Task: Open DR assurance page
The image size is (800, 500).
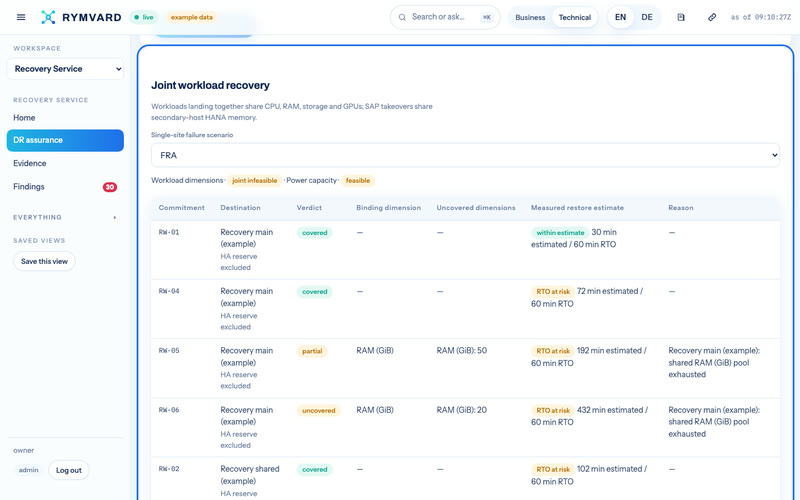Action: pyautogui.click(x=65, y=140)
